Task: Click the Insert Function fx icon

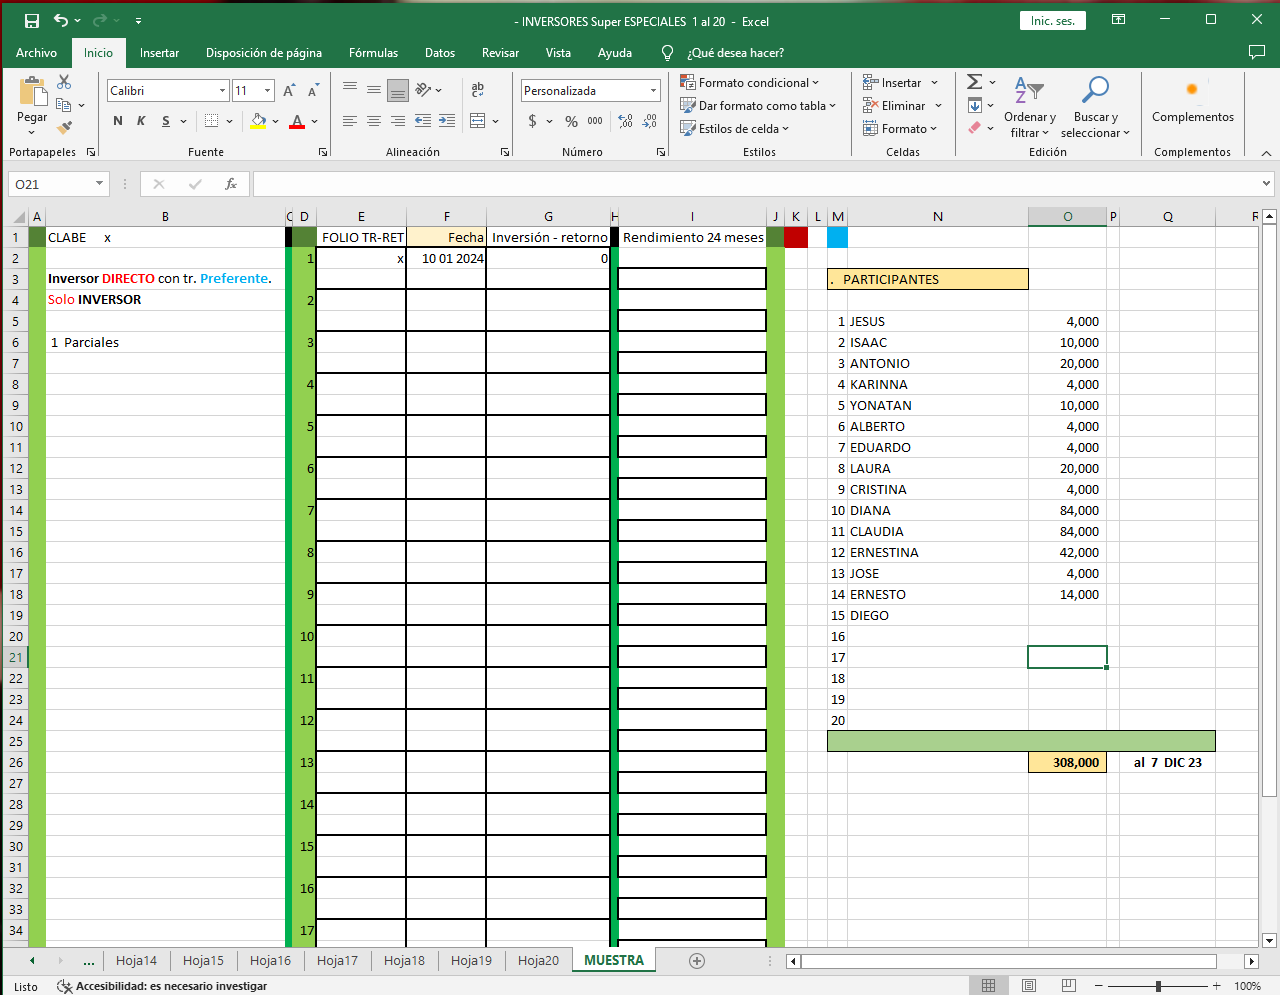Action: tap(231, 184)
